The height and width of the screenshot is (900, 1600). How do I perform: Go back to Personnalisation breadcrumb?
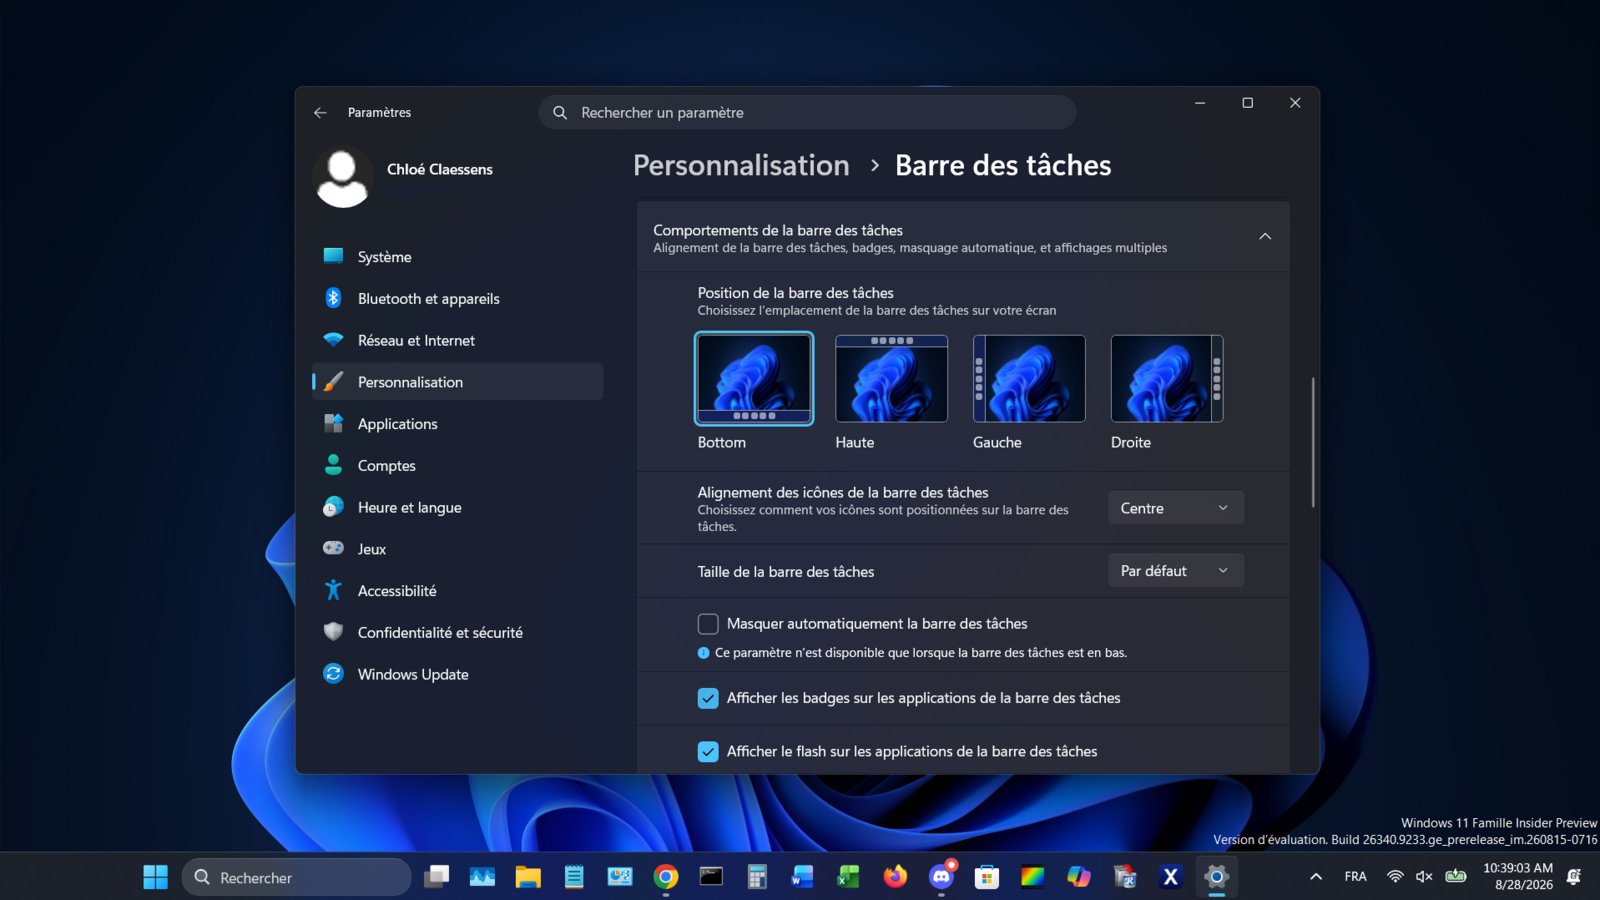[x=741, y=165]
